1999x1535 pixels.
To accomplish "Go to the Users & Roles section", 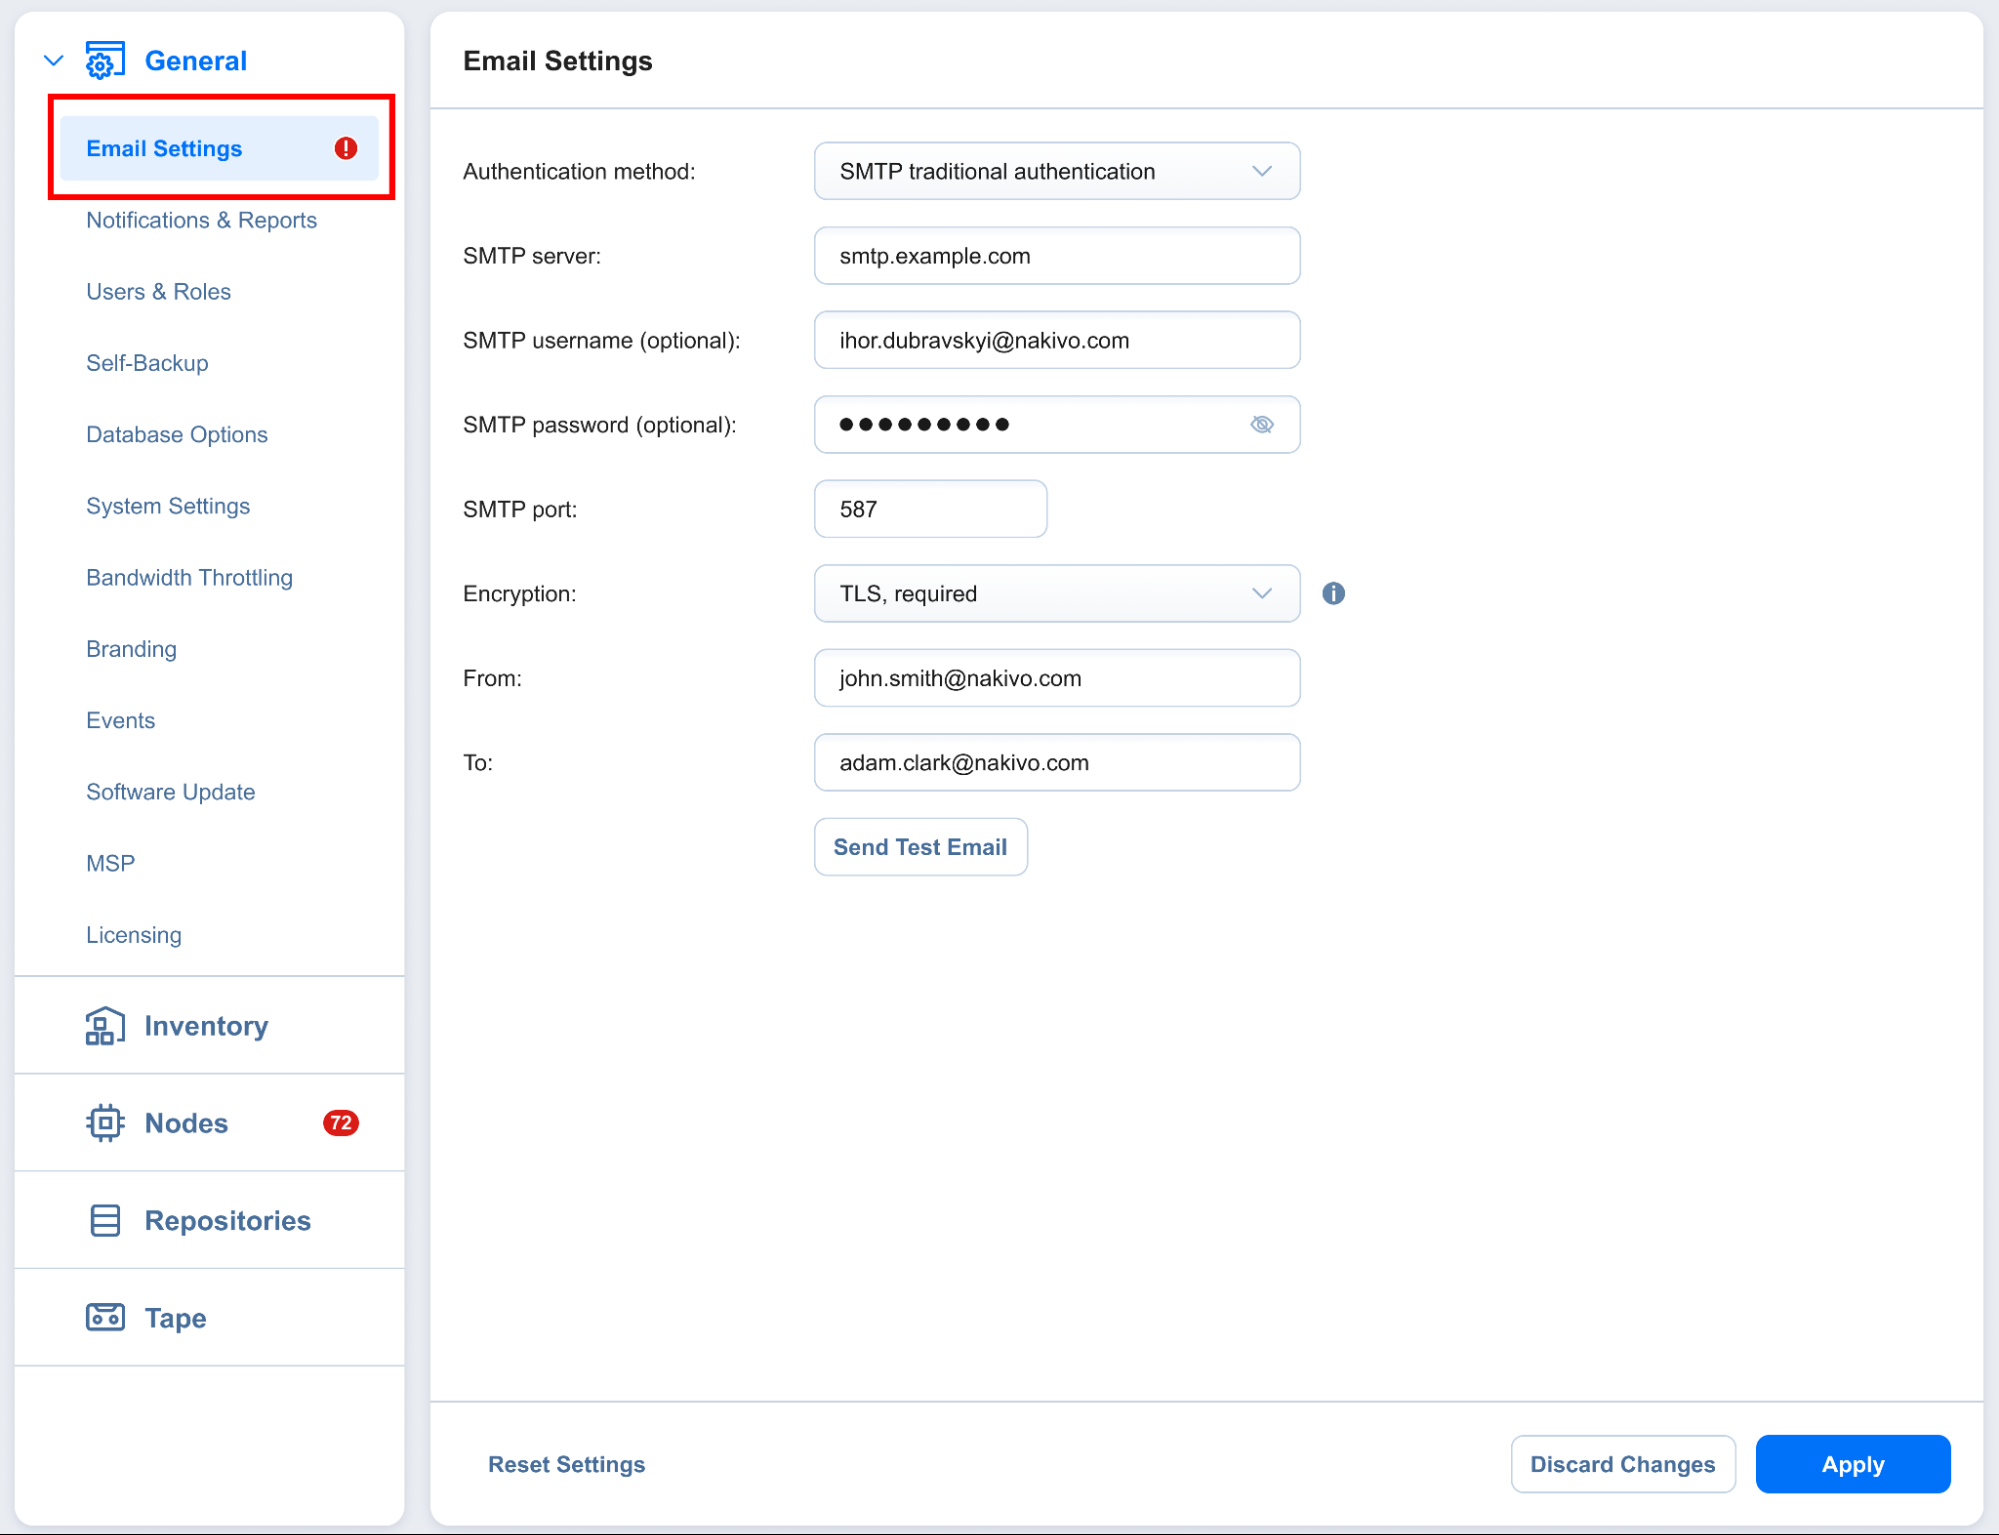I will 158,292.
